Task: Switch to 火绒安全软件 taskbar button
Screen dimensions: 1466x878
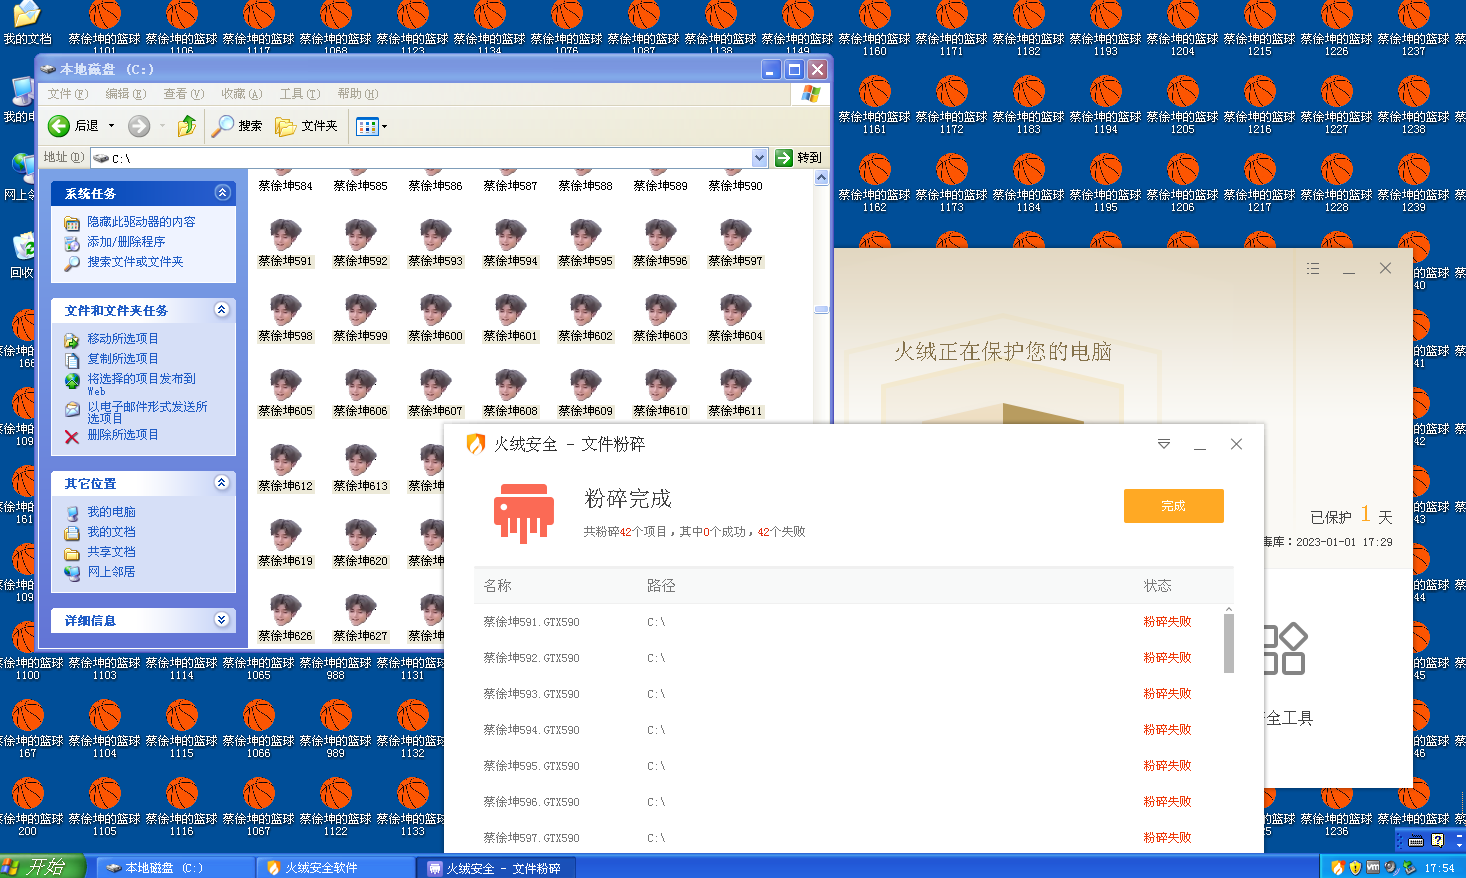Action: pos(335,868)
